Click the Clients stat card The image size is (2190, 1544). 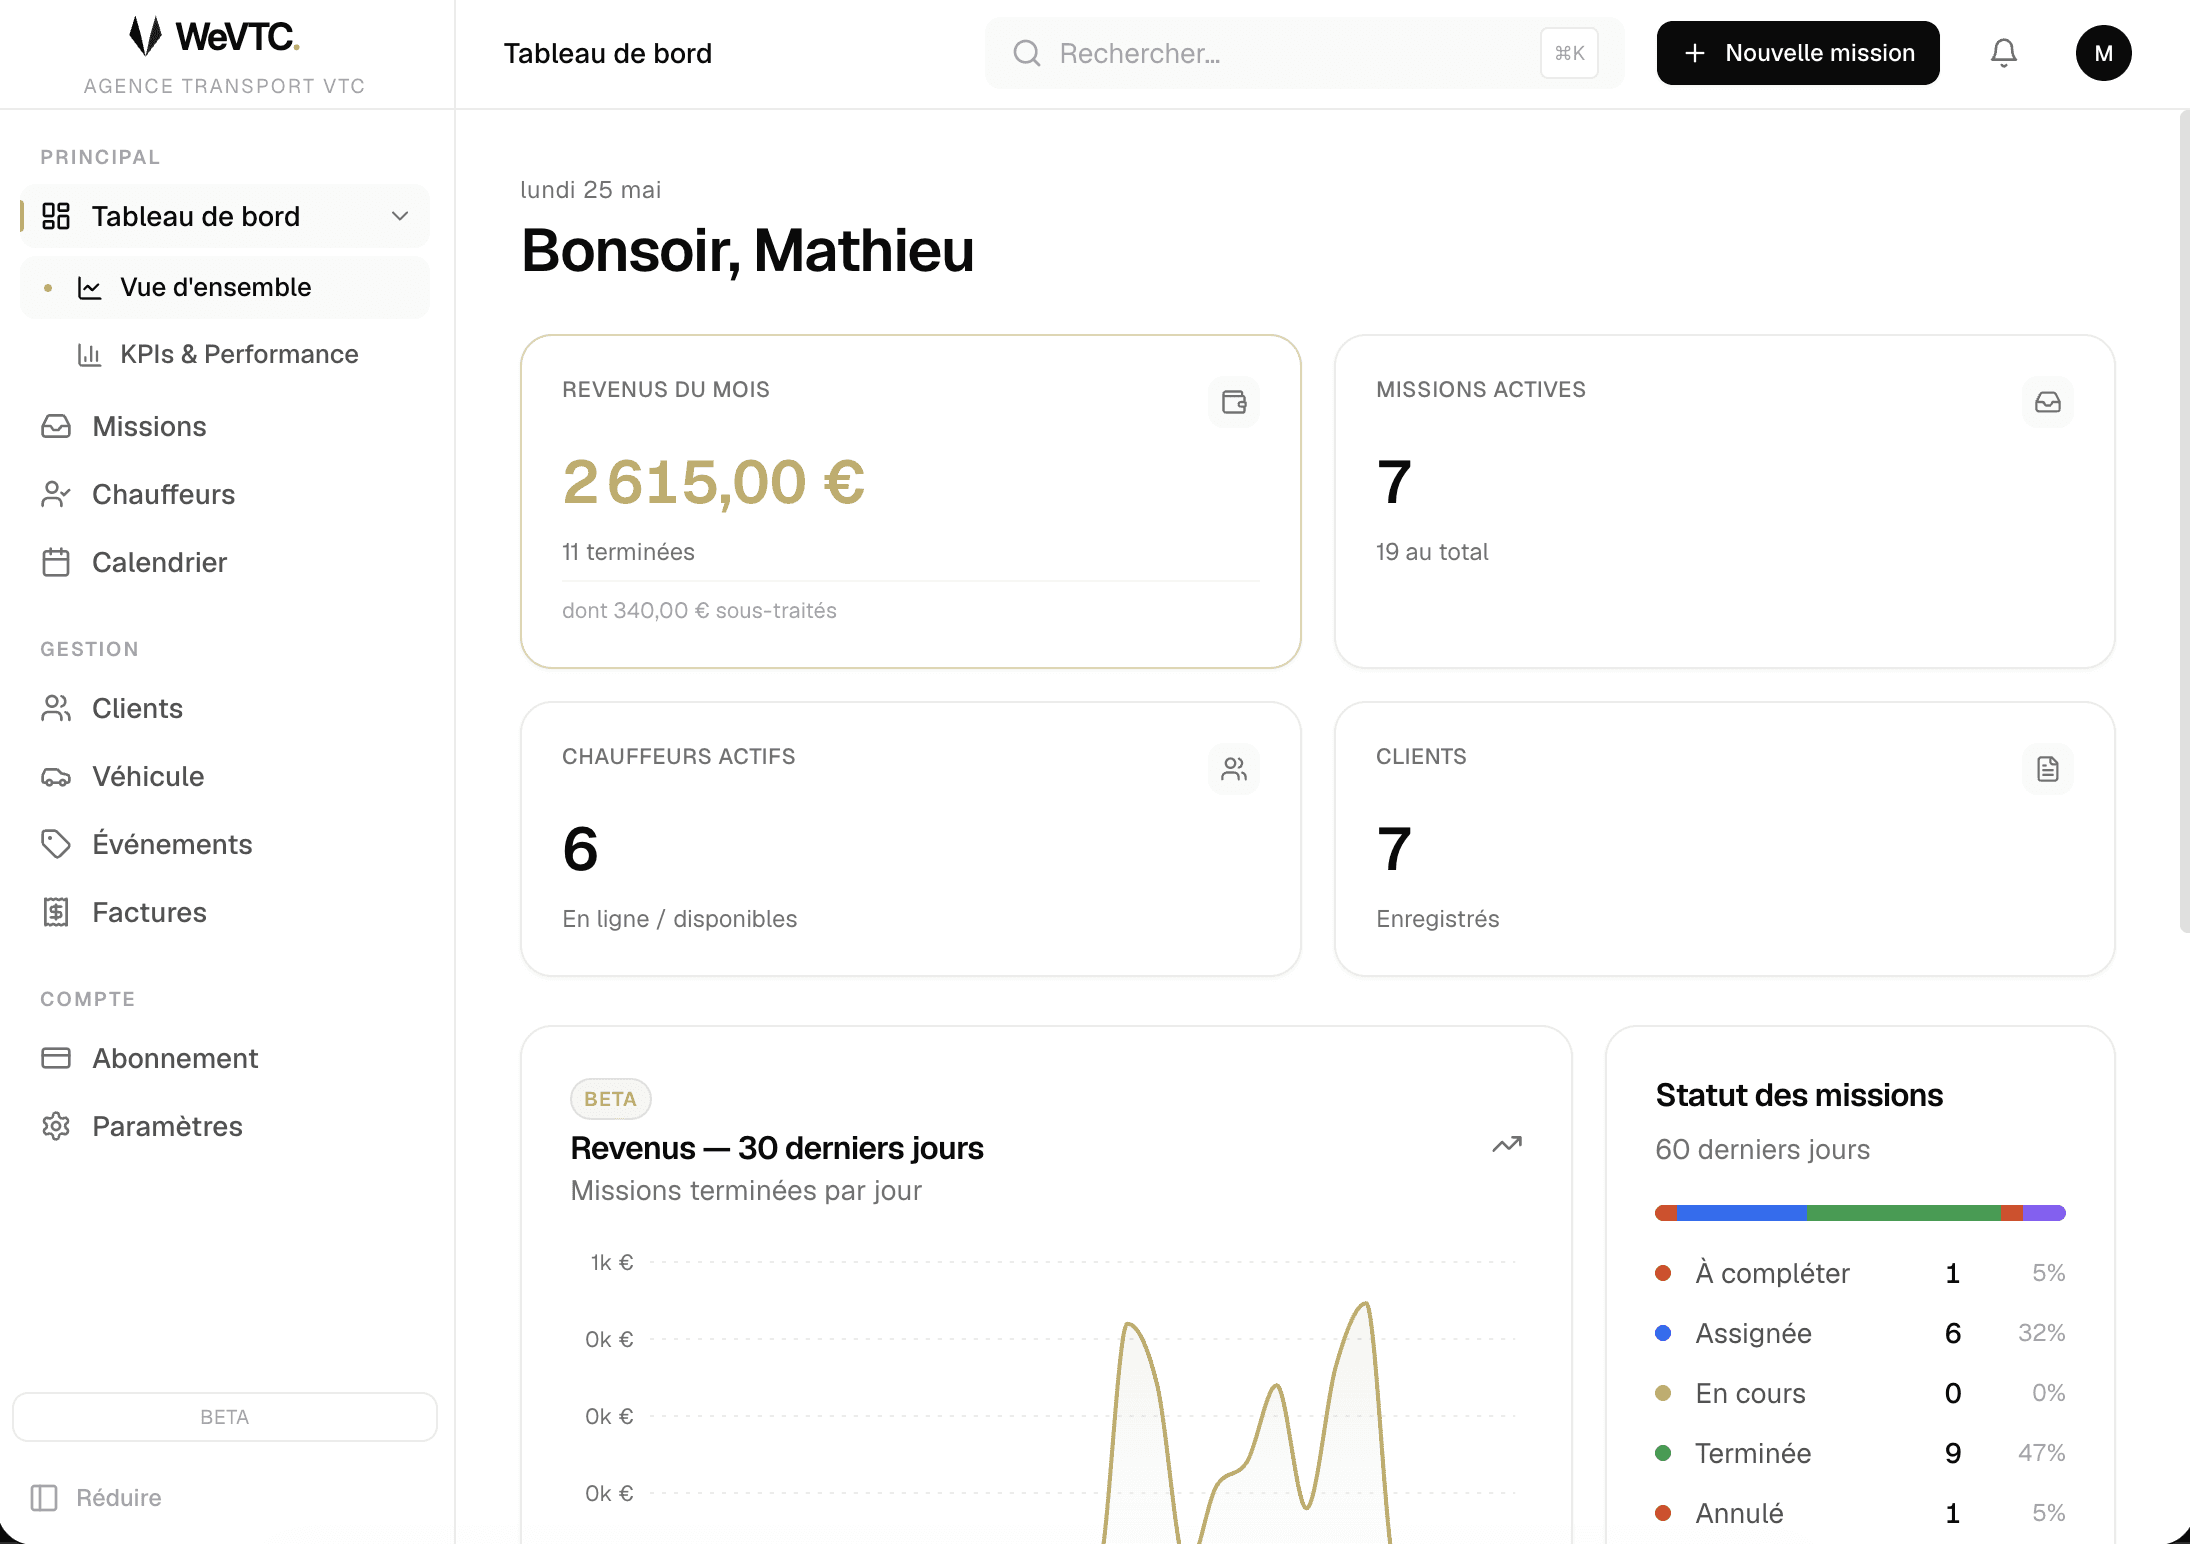pyautogui.click(x=1725, y=839)
